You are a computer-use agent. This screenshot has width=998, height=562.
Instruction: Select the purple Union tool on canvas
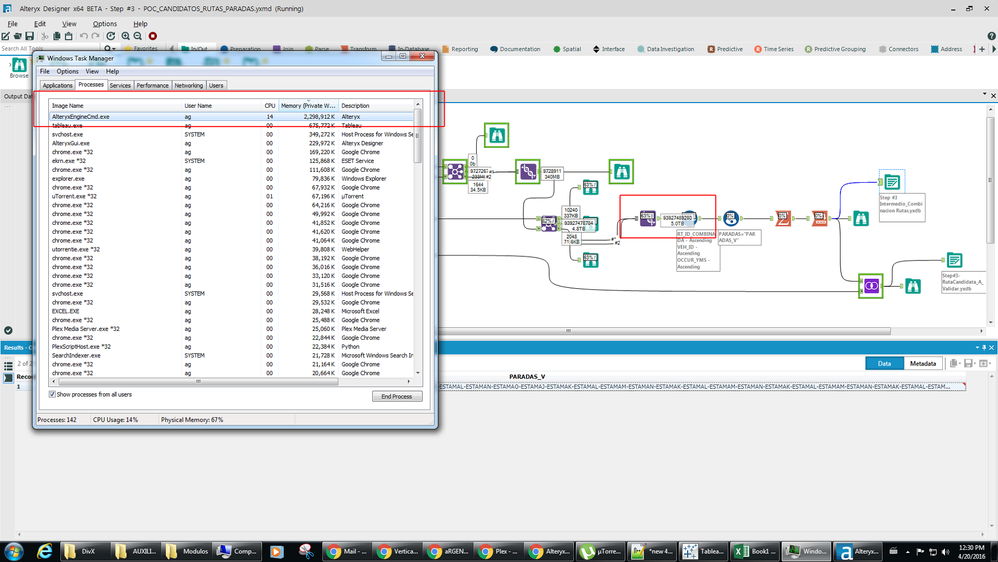point(871,285)
